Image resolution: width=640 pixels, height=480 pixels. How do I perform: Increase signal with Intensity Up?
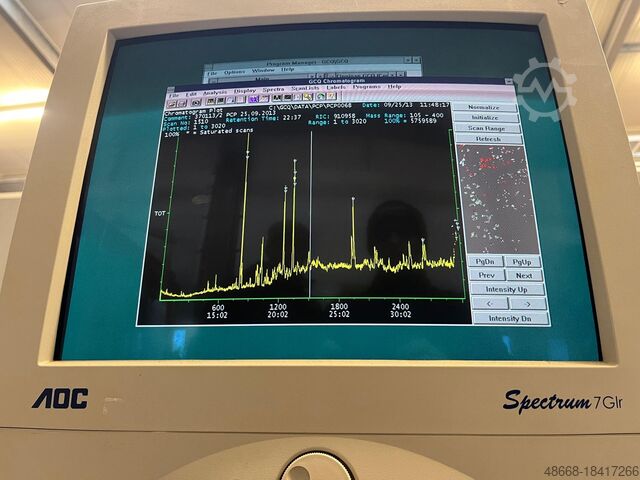[x=507, y=289]
